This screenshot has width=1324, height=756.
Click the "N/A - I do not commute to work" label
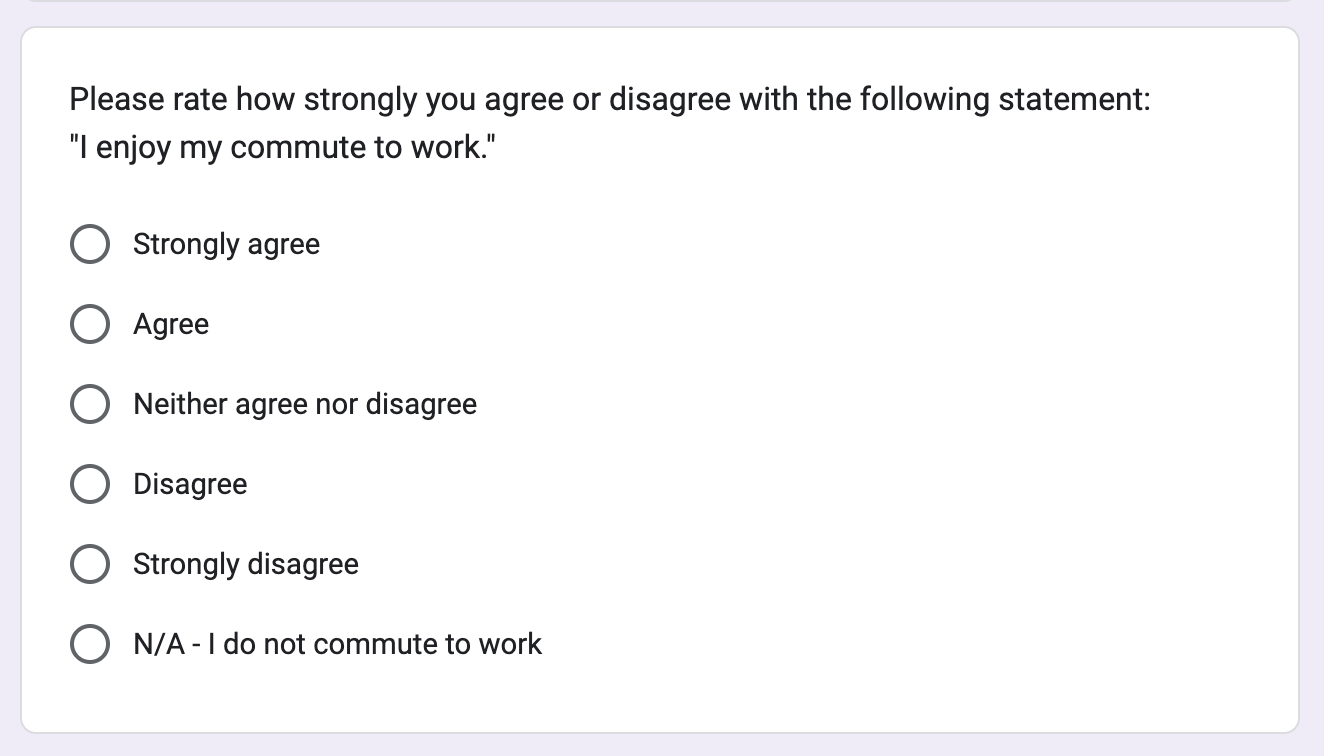[x=337, y=644]
